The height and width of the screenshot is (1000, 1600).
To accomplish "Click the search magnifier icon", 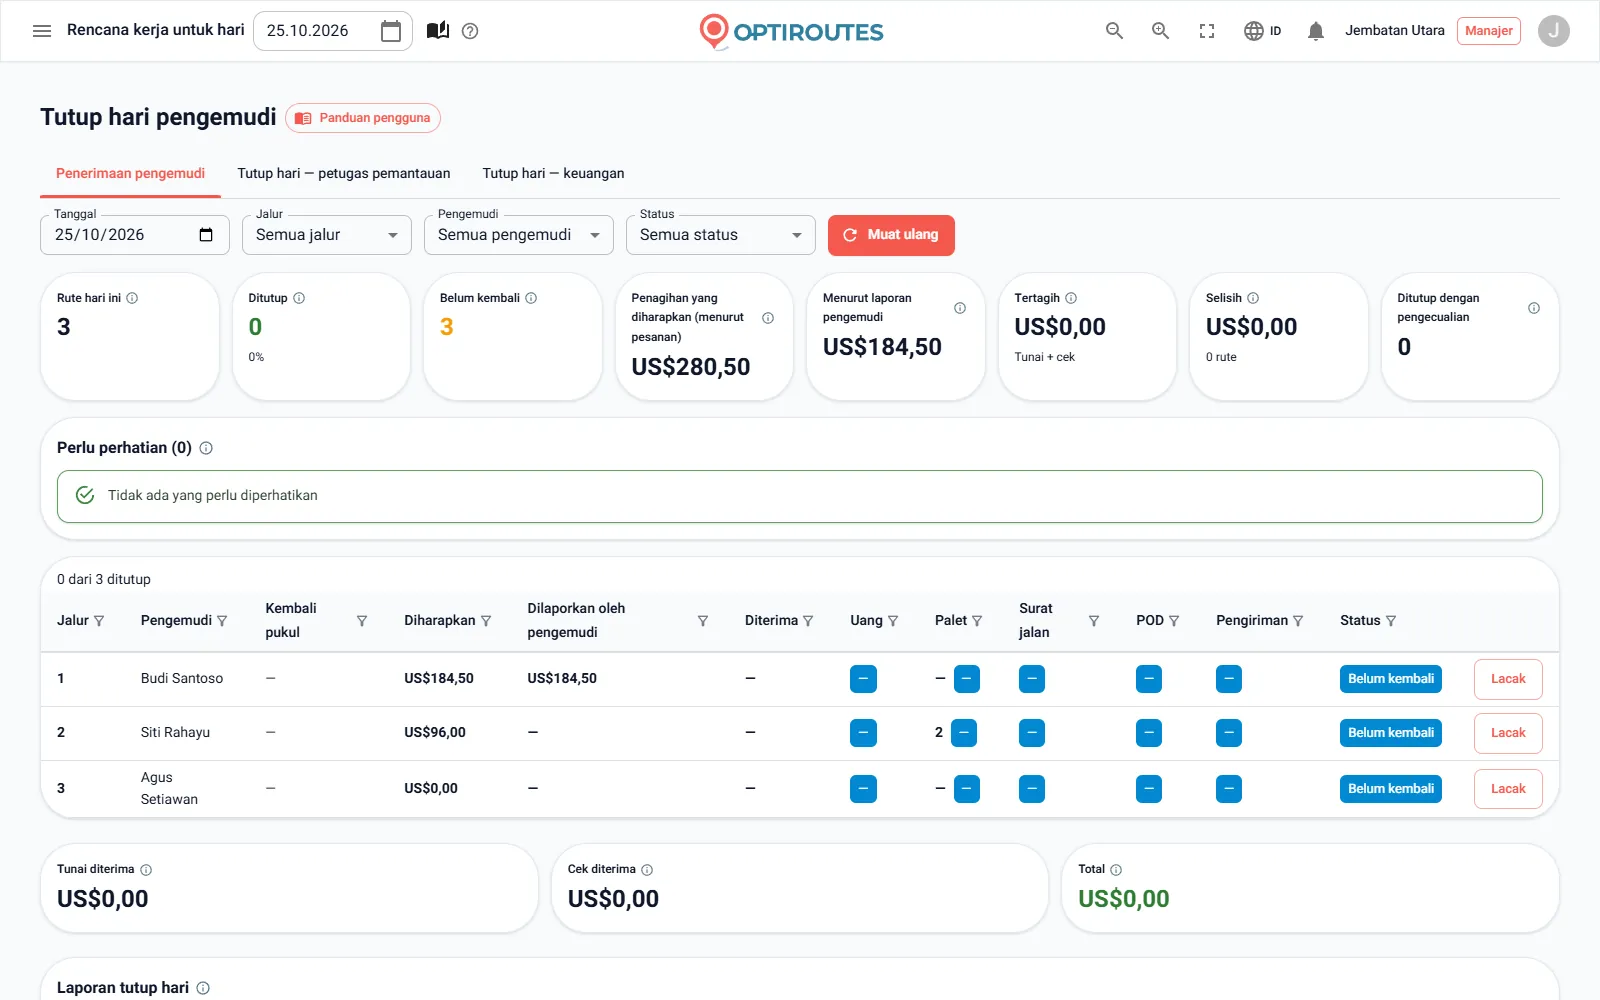I will click(1114, 31).
